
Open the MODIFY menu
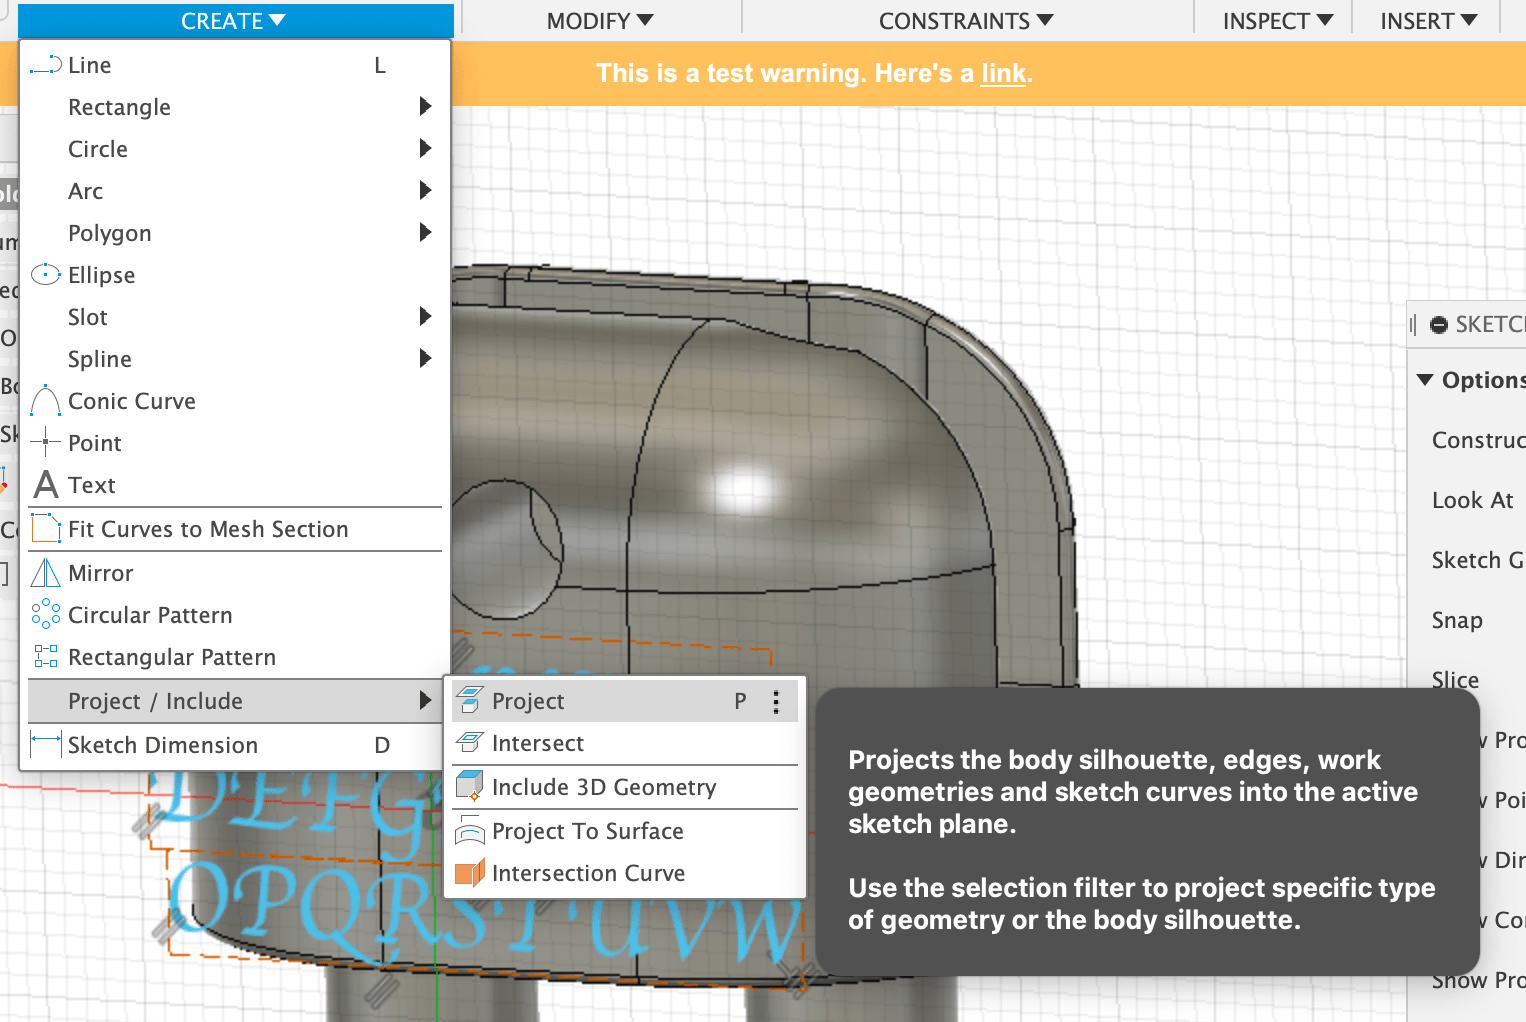coord(597,20)
